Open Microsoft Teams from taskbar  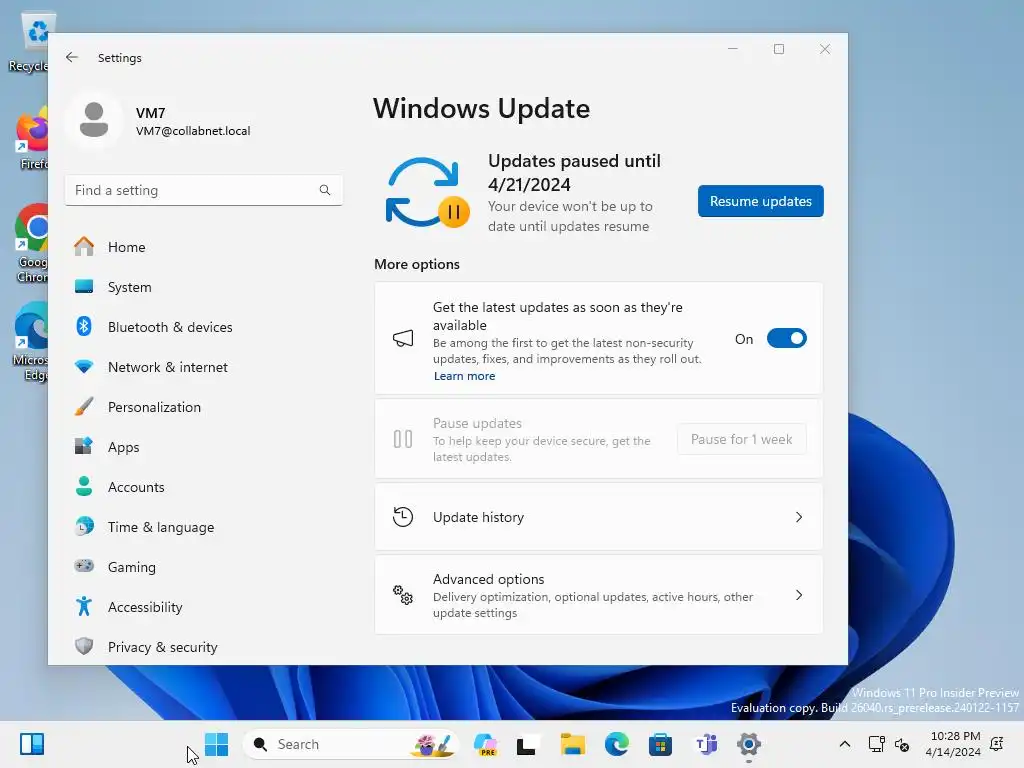[706, 744]
